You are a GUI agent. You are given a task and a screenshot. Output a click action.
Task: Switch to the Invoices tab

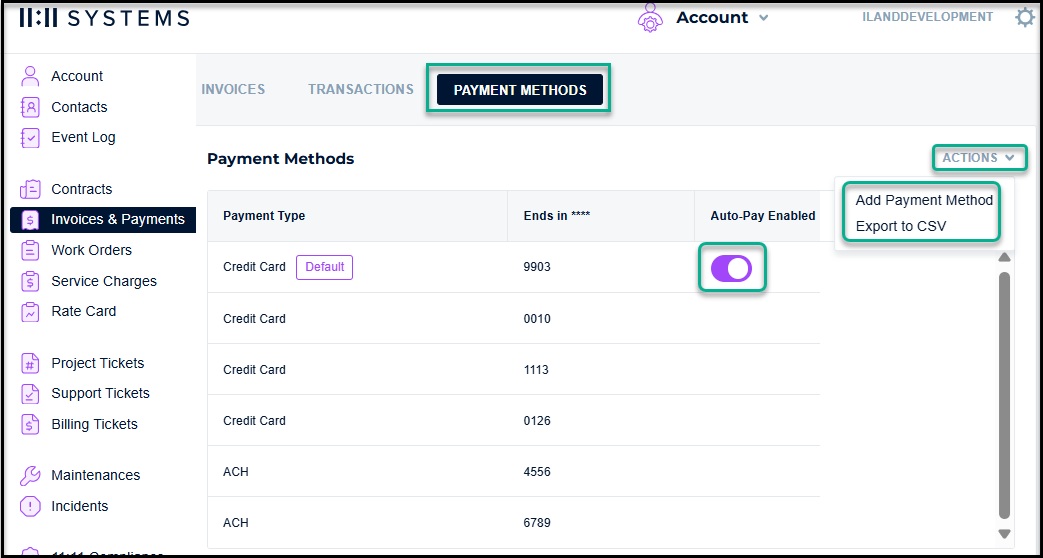click(x=233, y=89)
